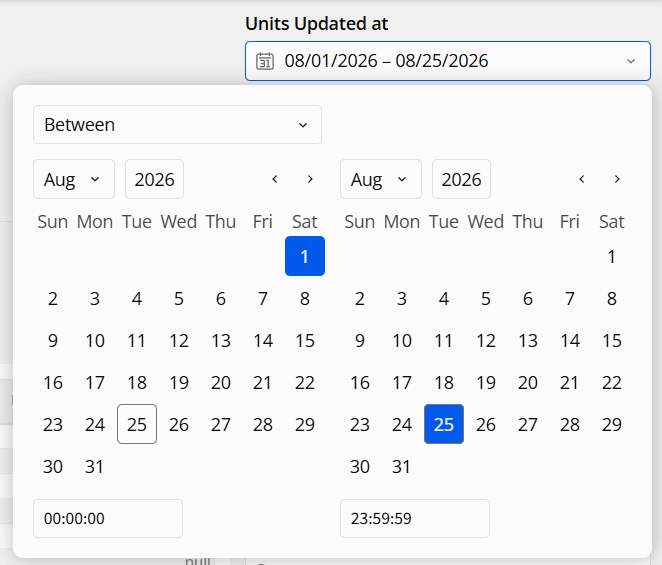Open the right calendar Aug month dropdown
The width and height of the screenshot is (662, 565).
tap(381, 179)
